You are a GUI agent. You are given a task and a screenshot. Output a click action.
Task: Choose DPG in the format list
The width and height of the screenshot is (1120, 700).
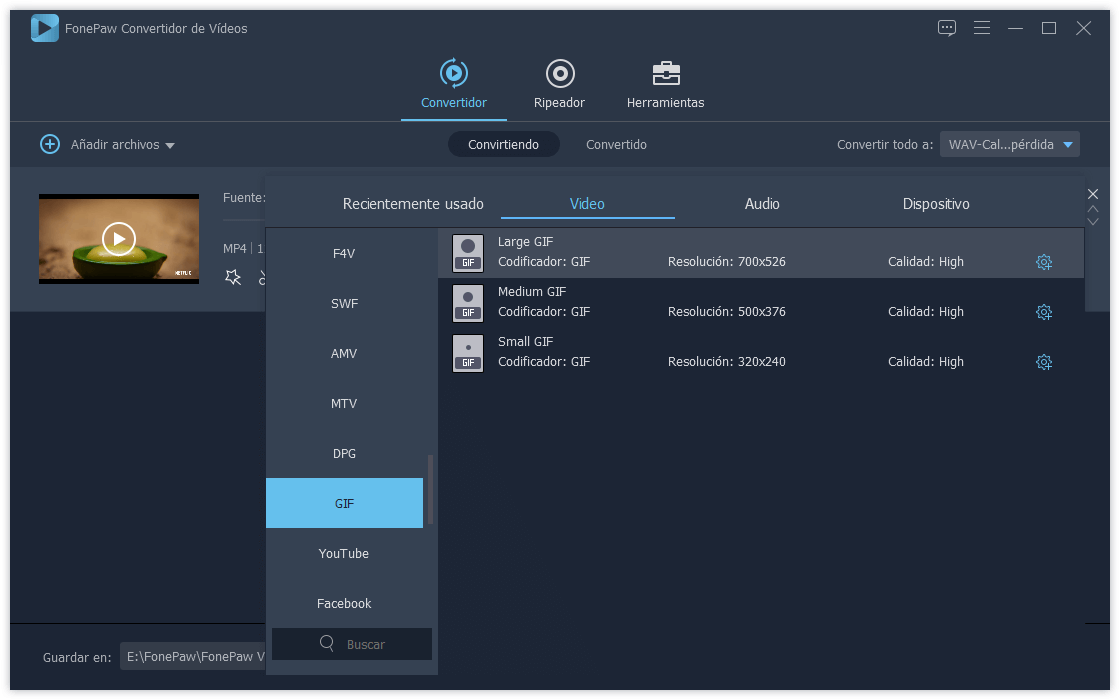[344, 454]
